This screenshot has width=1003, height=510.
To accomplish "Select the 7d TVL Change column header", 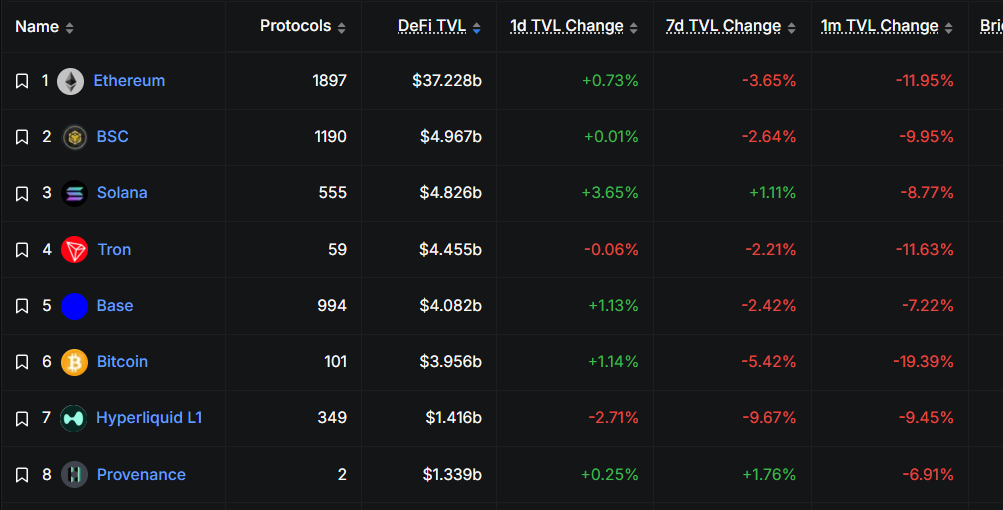I will 723,26.
